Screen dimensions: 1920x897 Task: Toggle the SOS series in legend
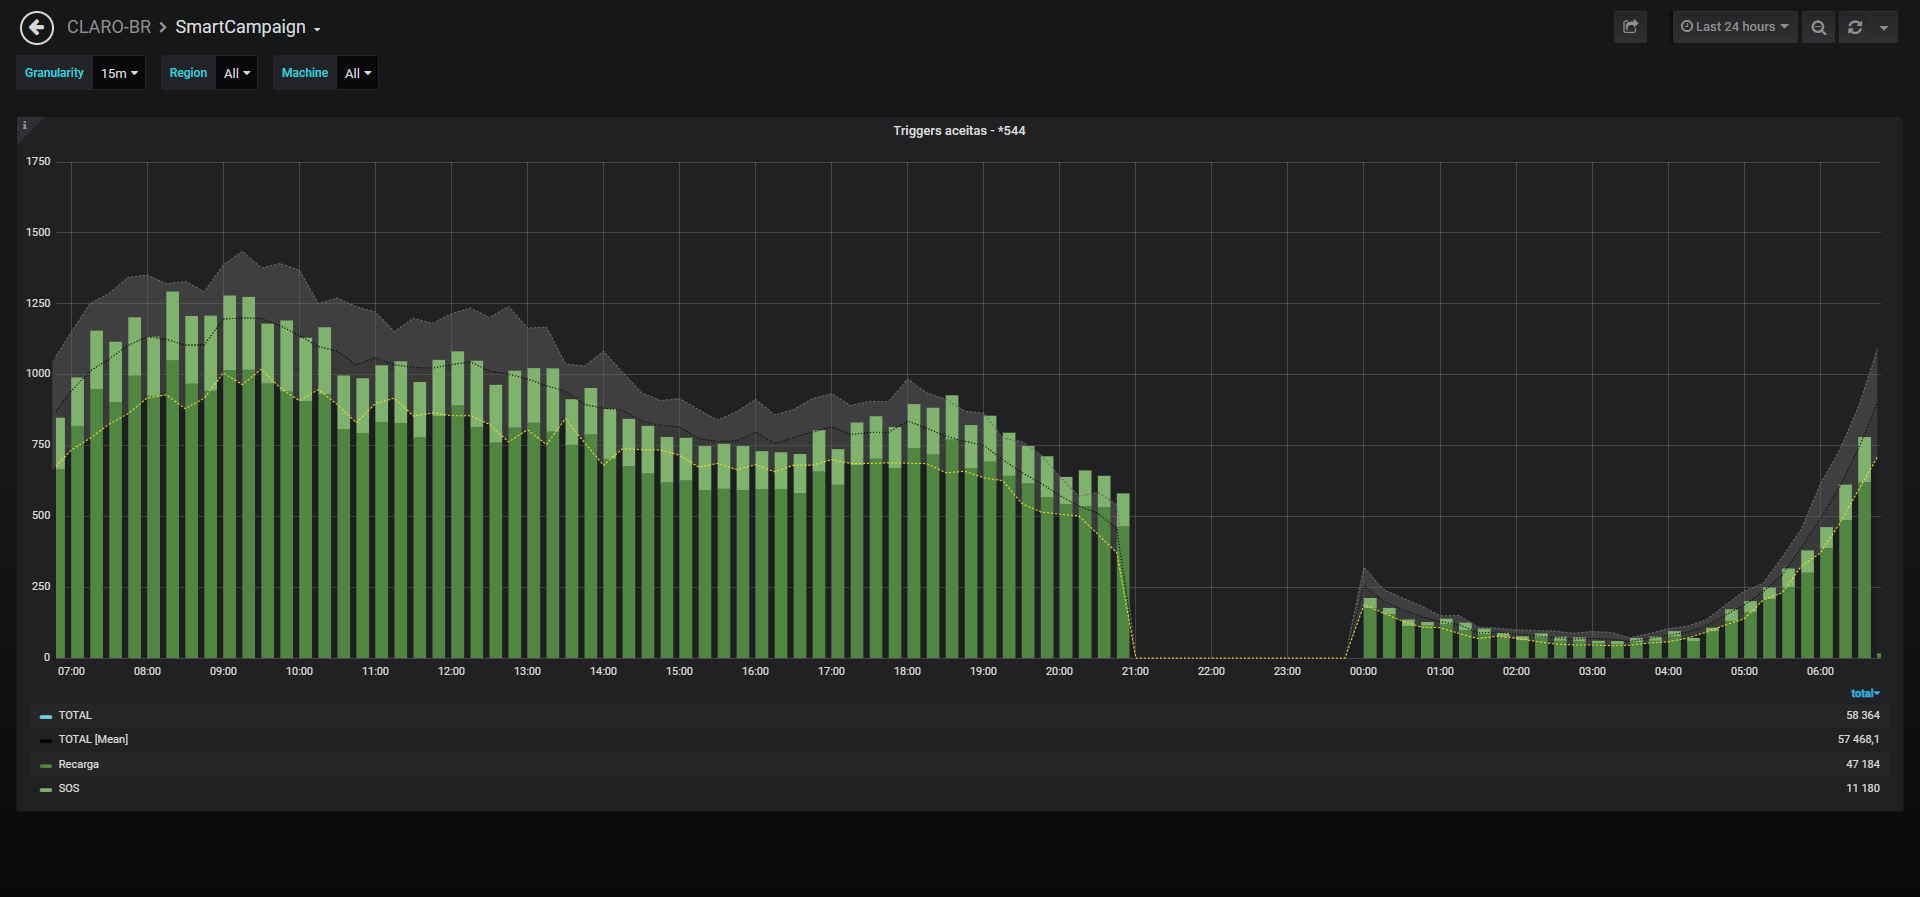69,789
